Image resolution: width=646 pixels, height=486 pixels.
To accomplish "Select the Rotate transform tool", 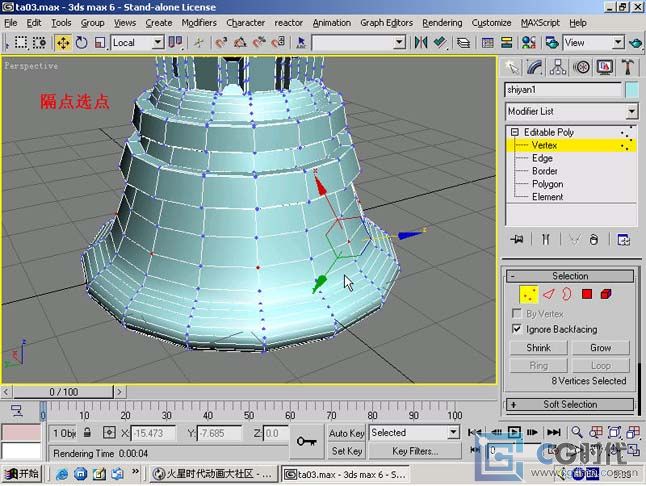I will [x=82, y=42].
